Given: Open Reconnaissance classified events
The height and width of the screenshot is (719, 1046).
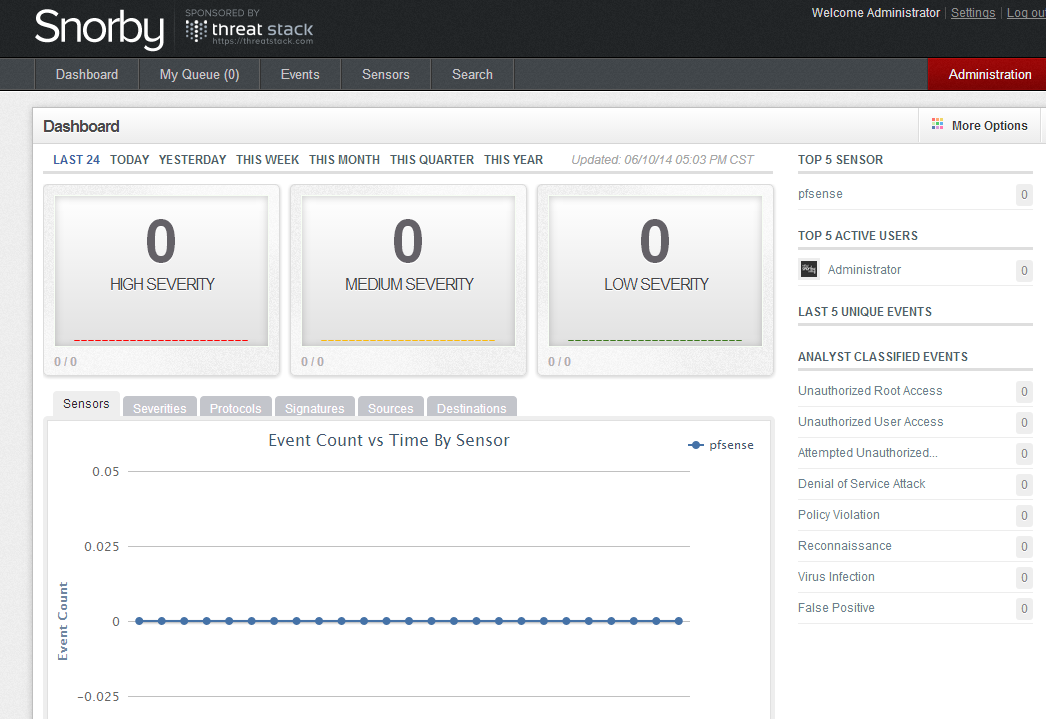Looking at the screenshot, I should [x=845, y=546].
